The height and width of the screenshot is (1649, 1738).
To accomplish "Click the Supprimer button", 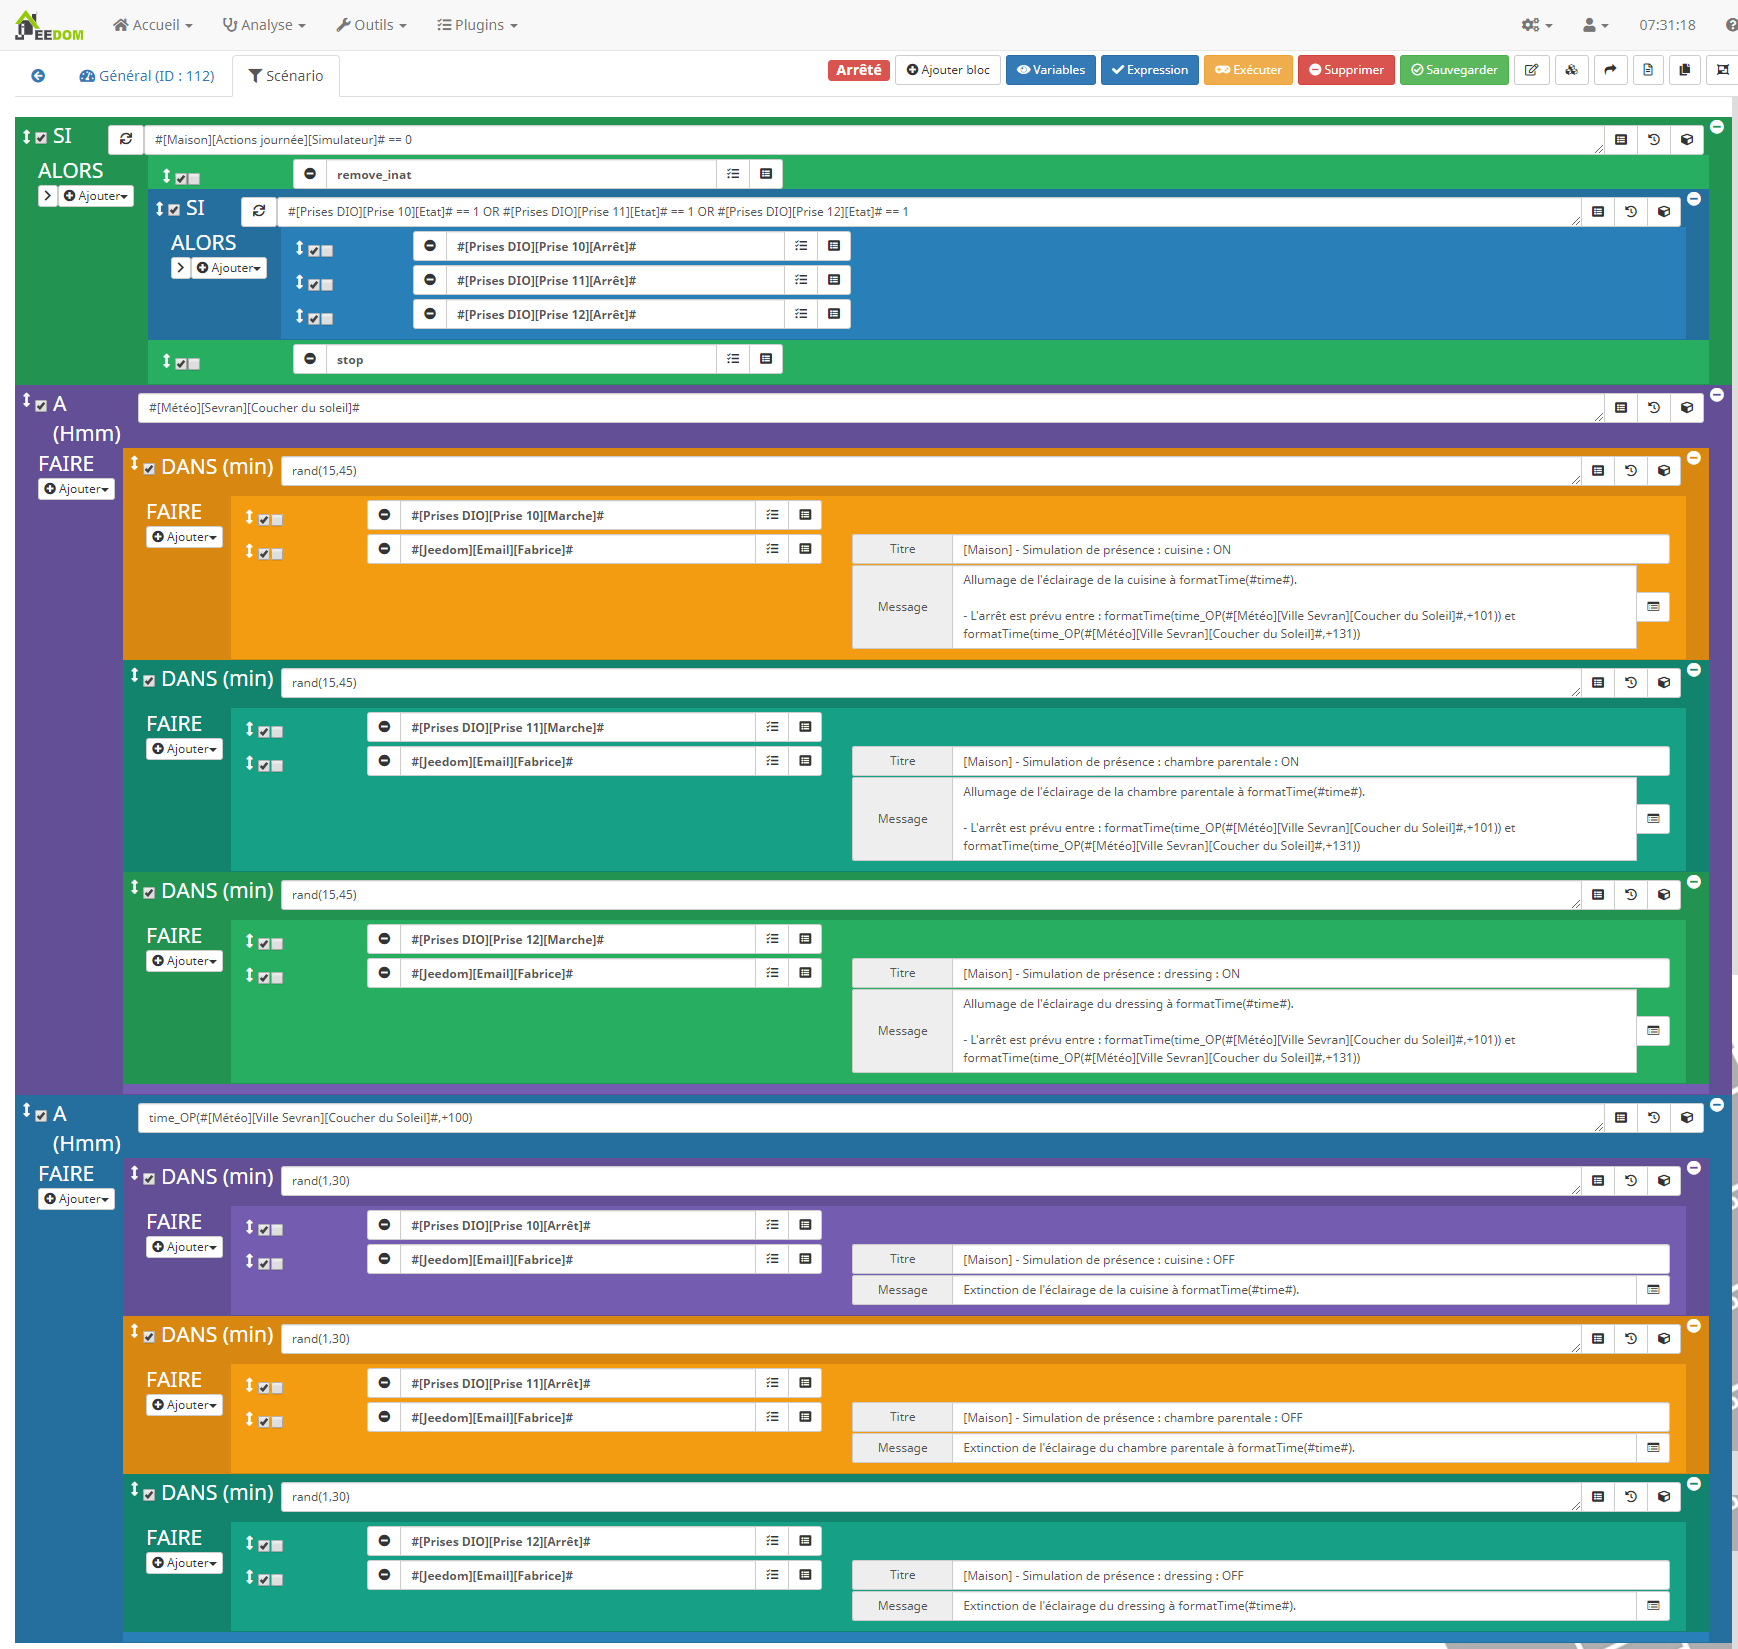I will [1346, 70].
